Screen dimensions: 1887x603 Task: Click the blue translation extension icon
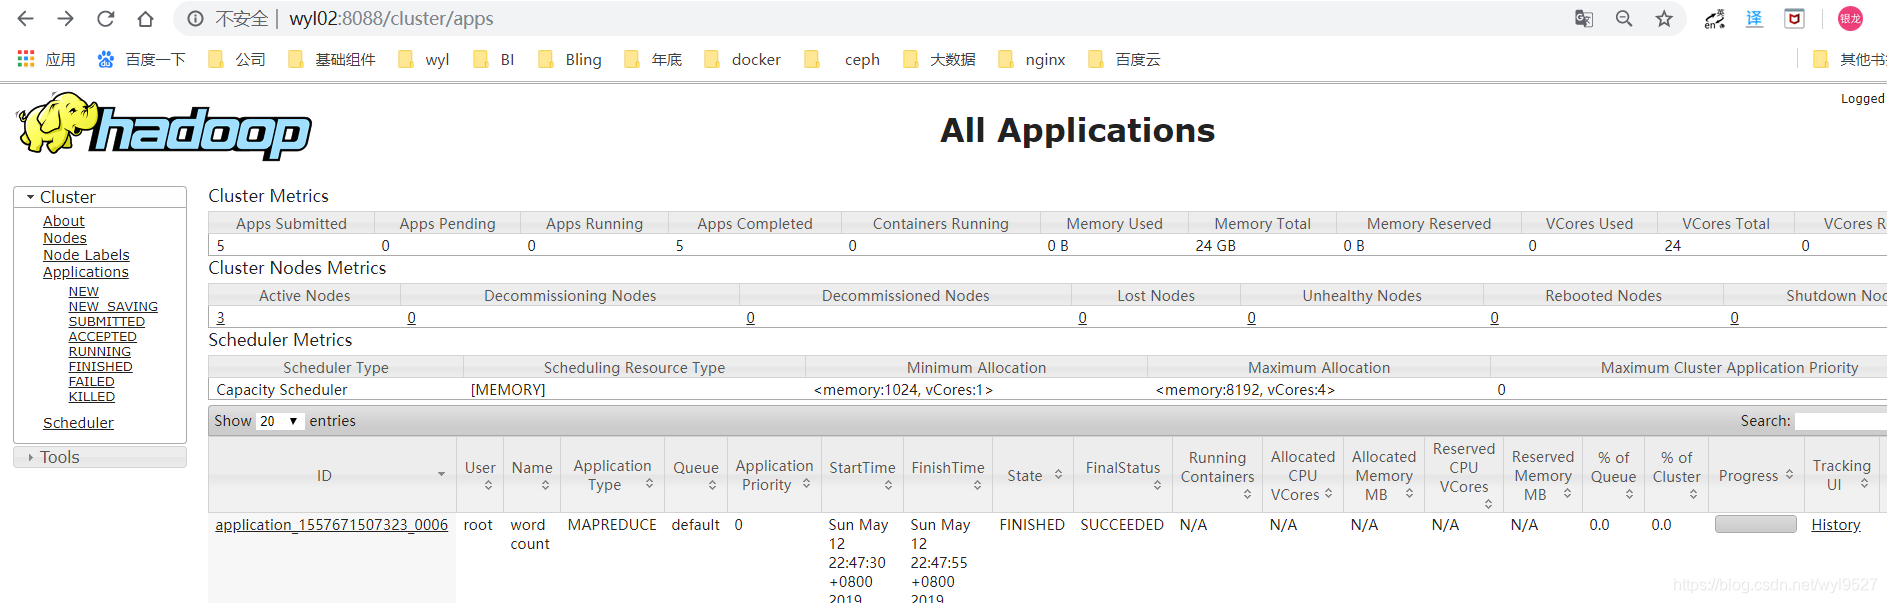1755,19
